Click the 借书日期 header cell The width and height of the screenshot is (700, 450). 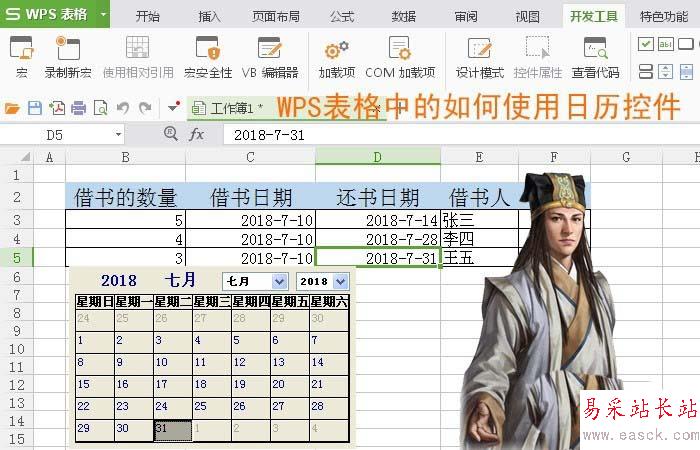(250, 196)
